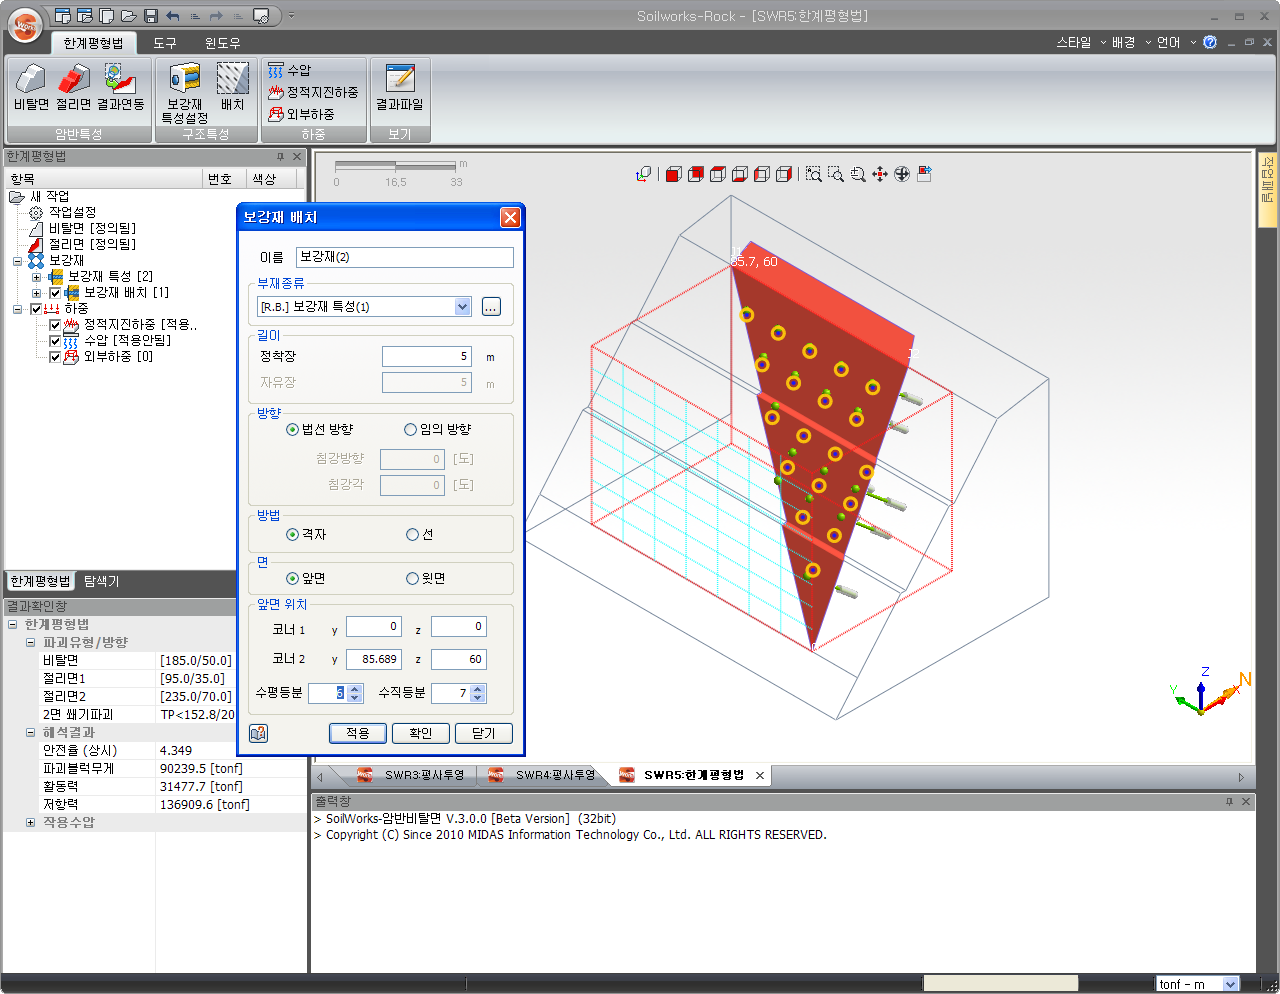The height and width of the screenshot is (994, 1280).
Task: Open the 부재종류 member type dropdown
Action: (x=462, y=307)
